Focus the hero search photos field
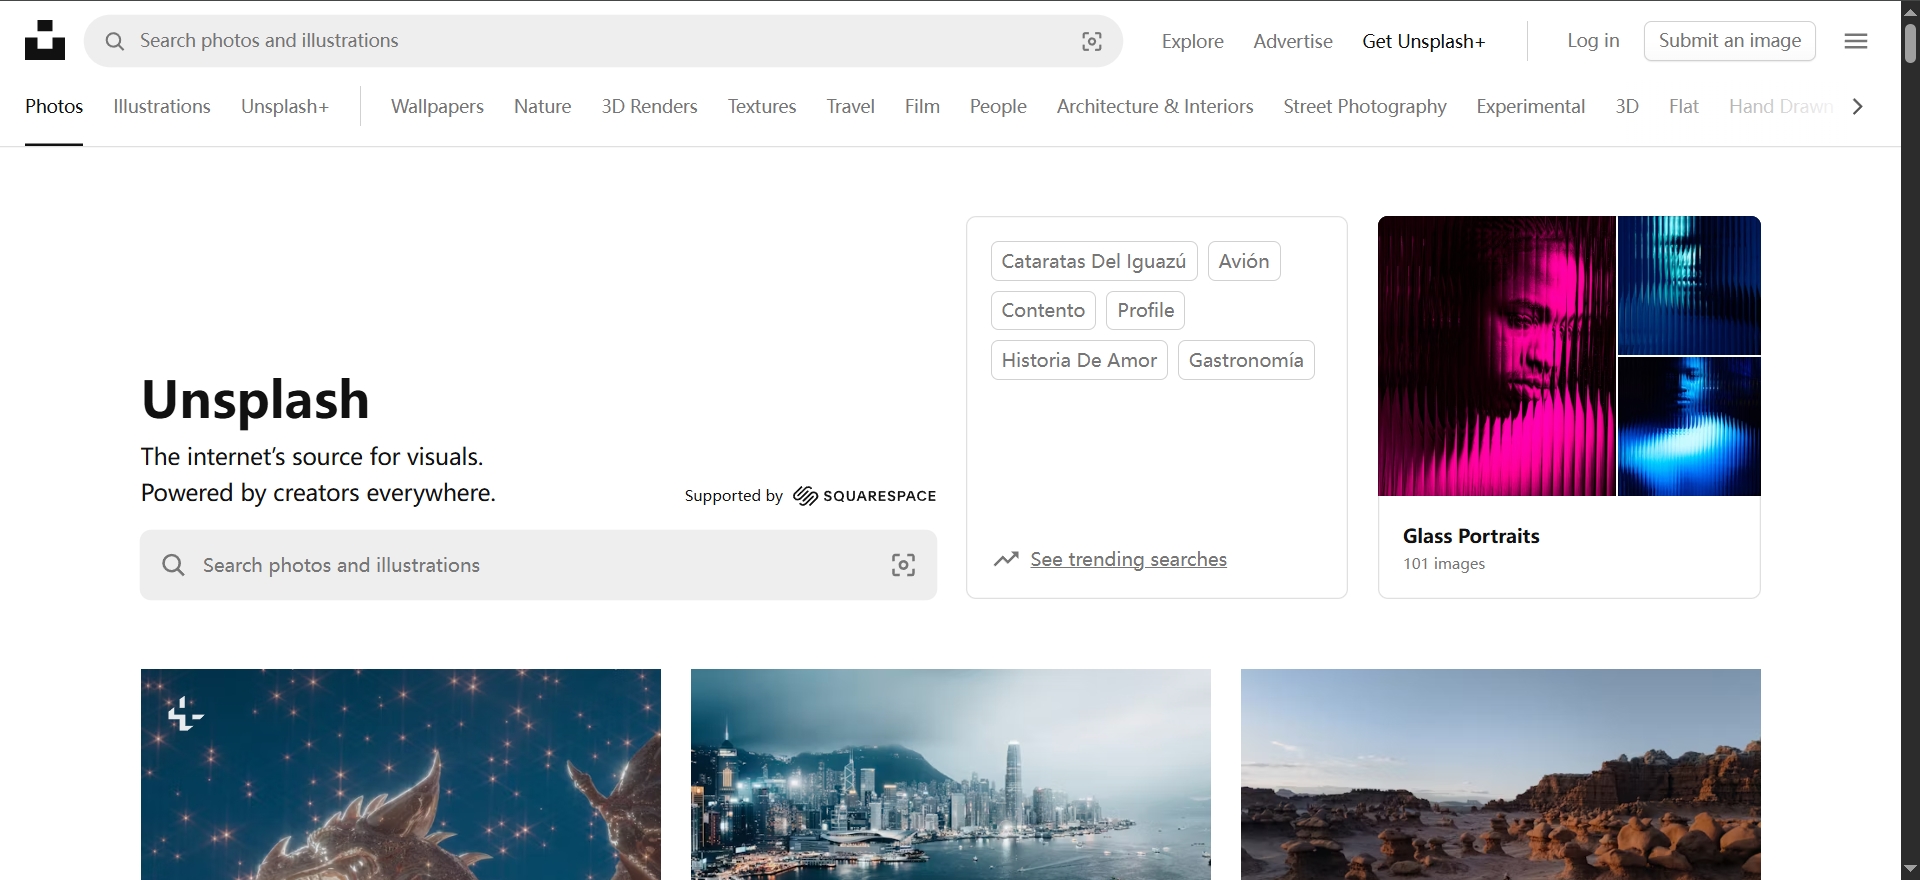1920x880 pixels. click(539, 565)
